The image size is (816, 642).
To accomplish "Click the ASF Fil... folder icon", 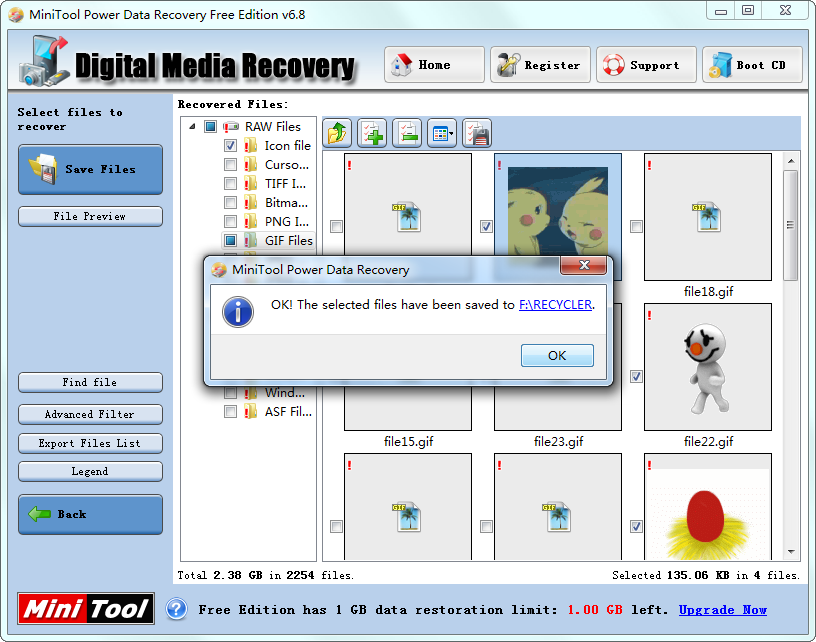I will (x=250, y=412).
